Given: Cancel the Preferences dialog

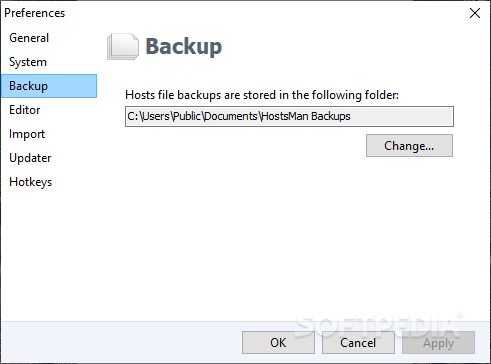Looking at the screenshot, I should [x=358, y=342].
